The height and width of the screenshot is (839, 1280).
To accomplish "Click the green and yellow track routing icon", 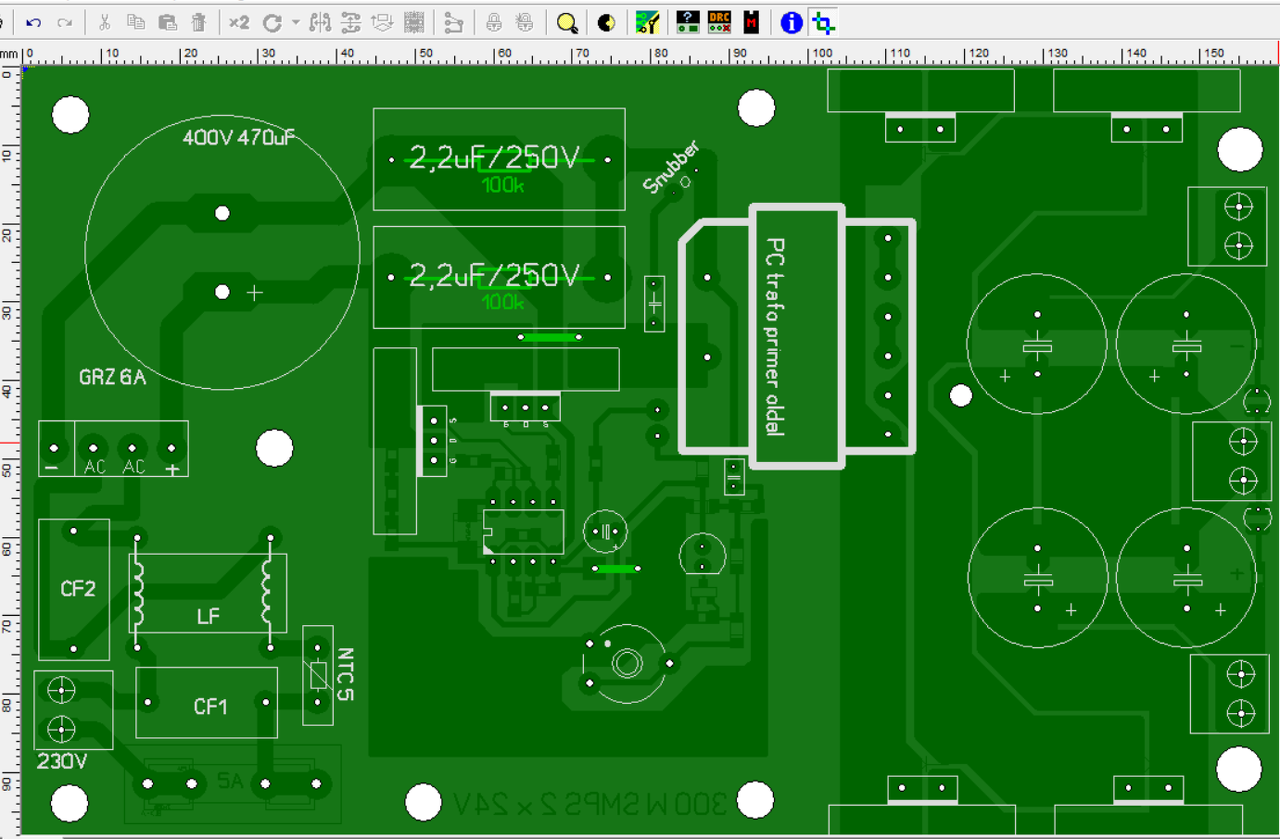I will click(647, 22).
